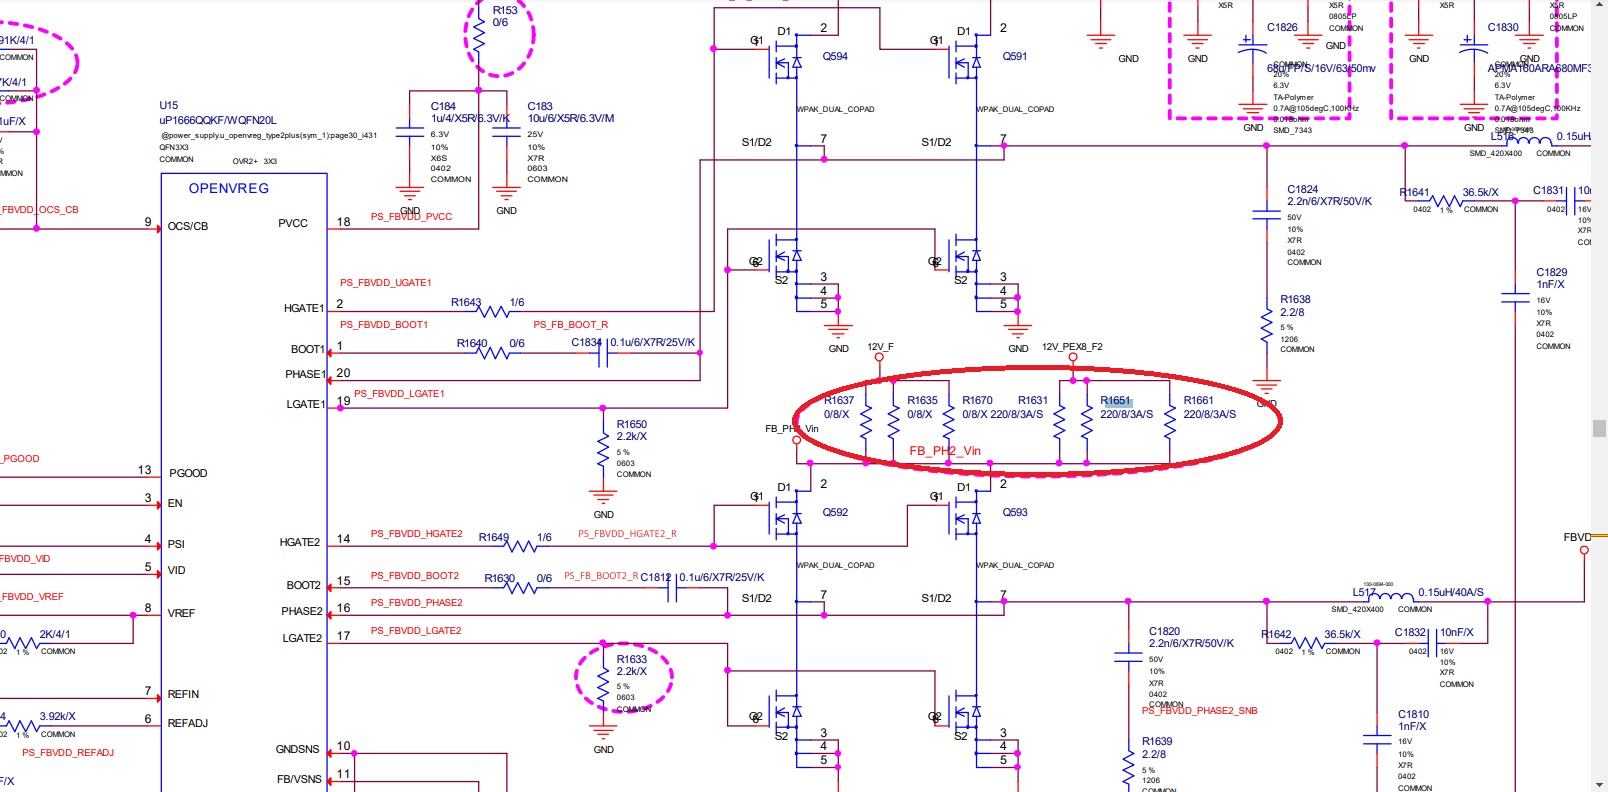Click the LGATE2 pin label
The image size is (1608, 792).
302,638
